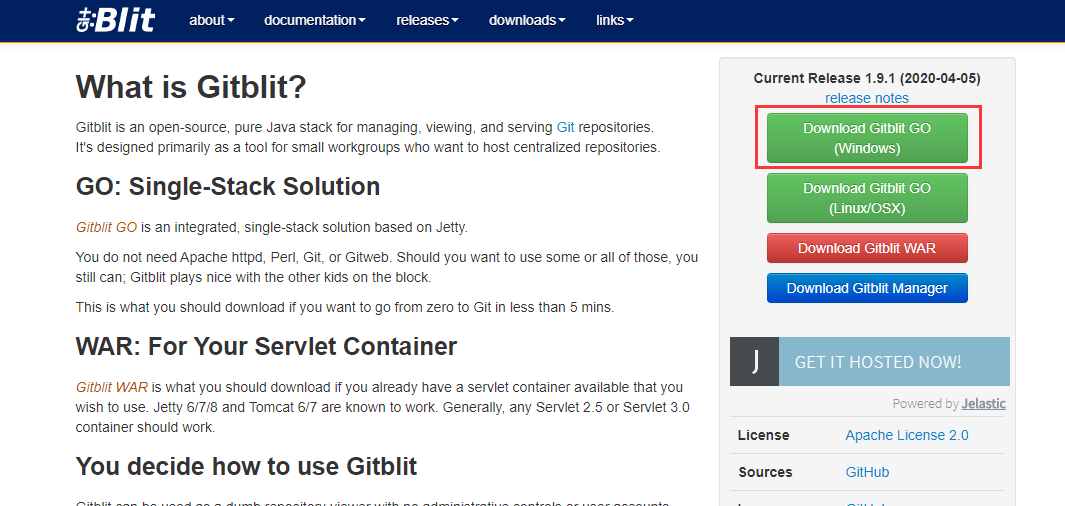Click the GET IT HOSTED NOW banner

click(x=870, y=361)
